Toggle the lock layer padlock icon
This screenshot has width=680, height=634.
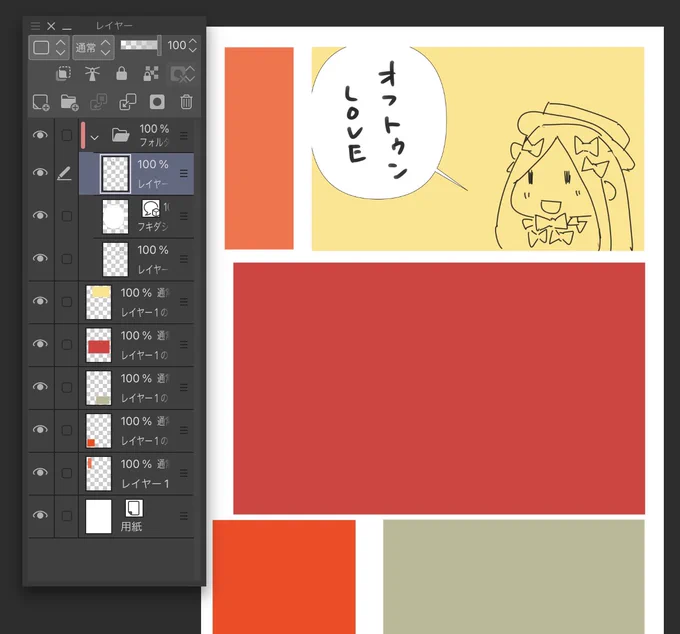[122, 73]
